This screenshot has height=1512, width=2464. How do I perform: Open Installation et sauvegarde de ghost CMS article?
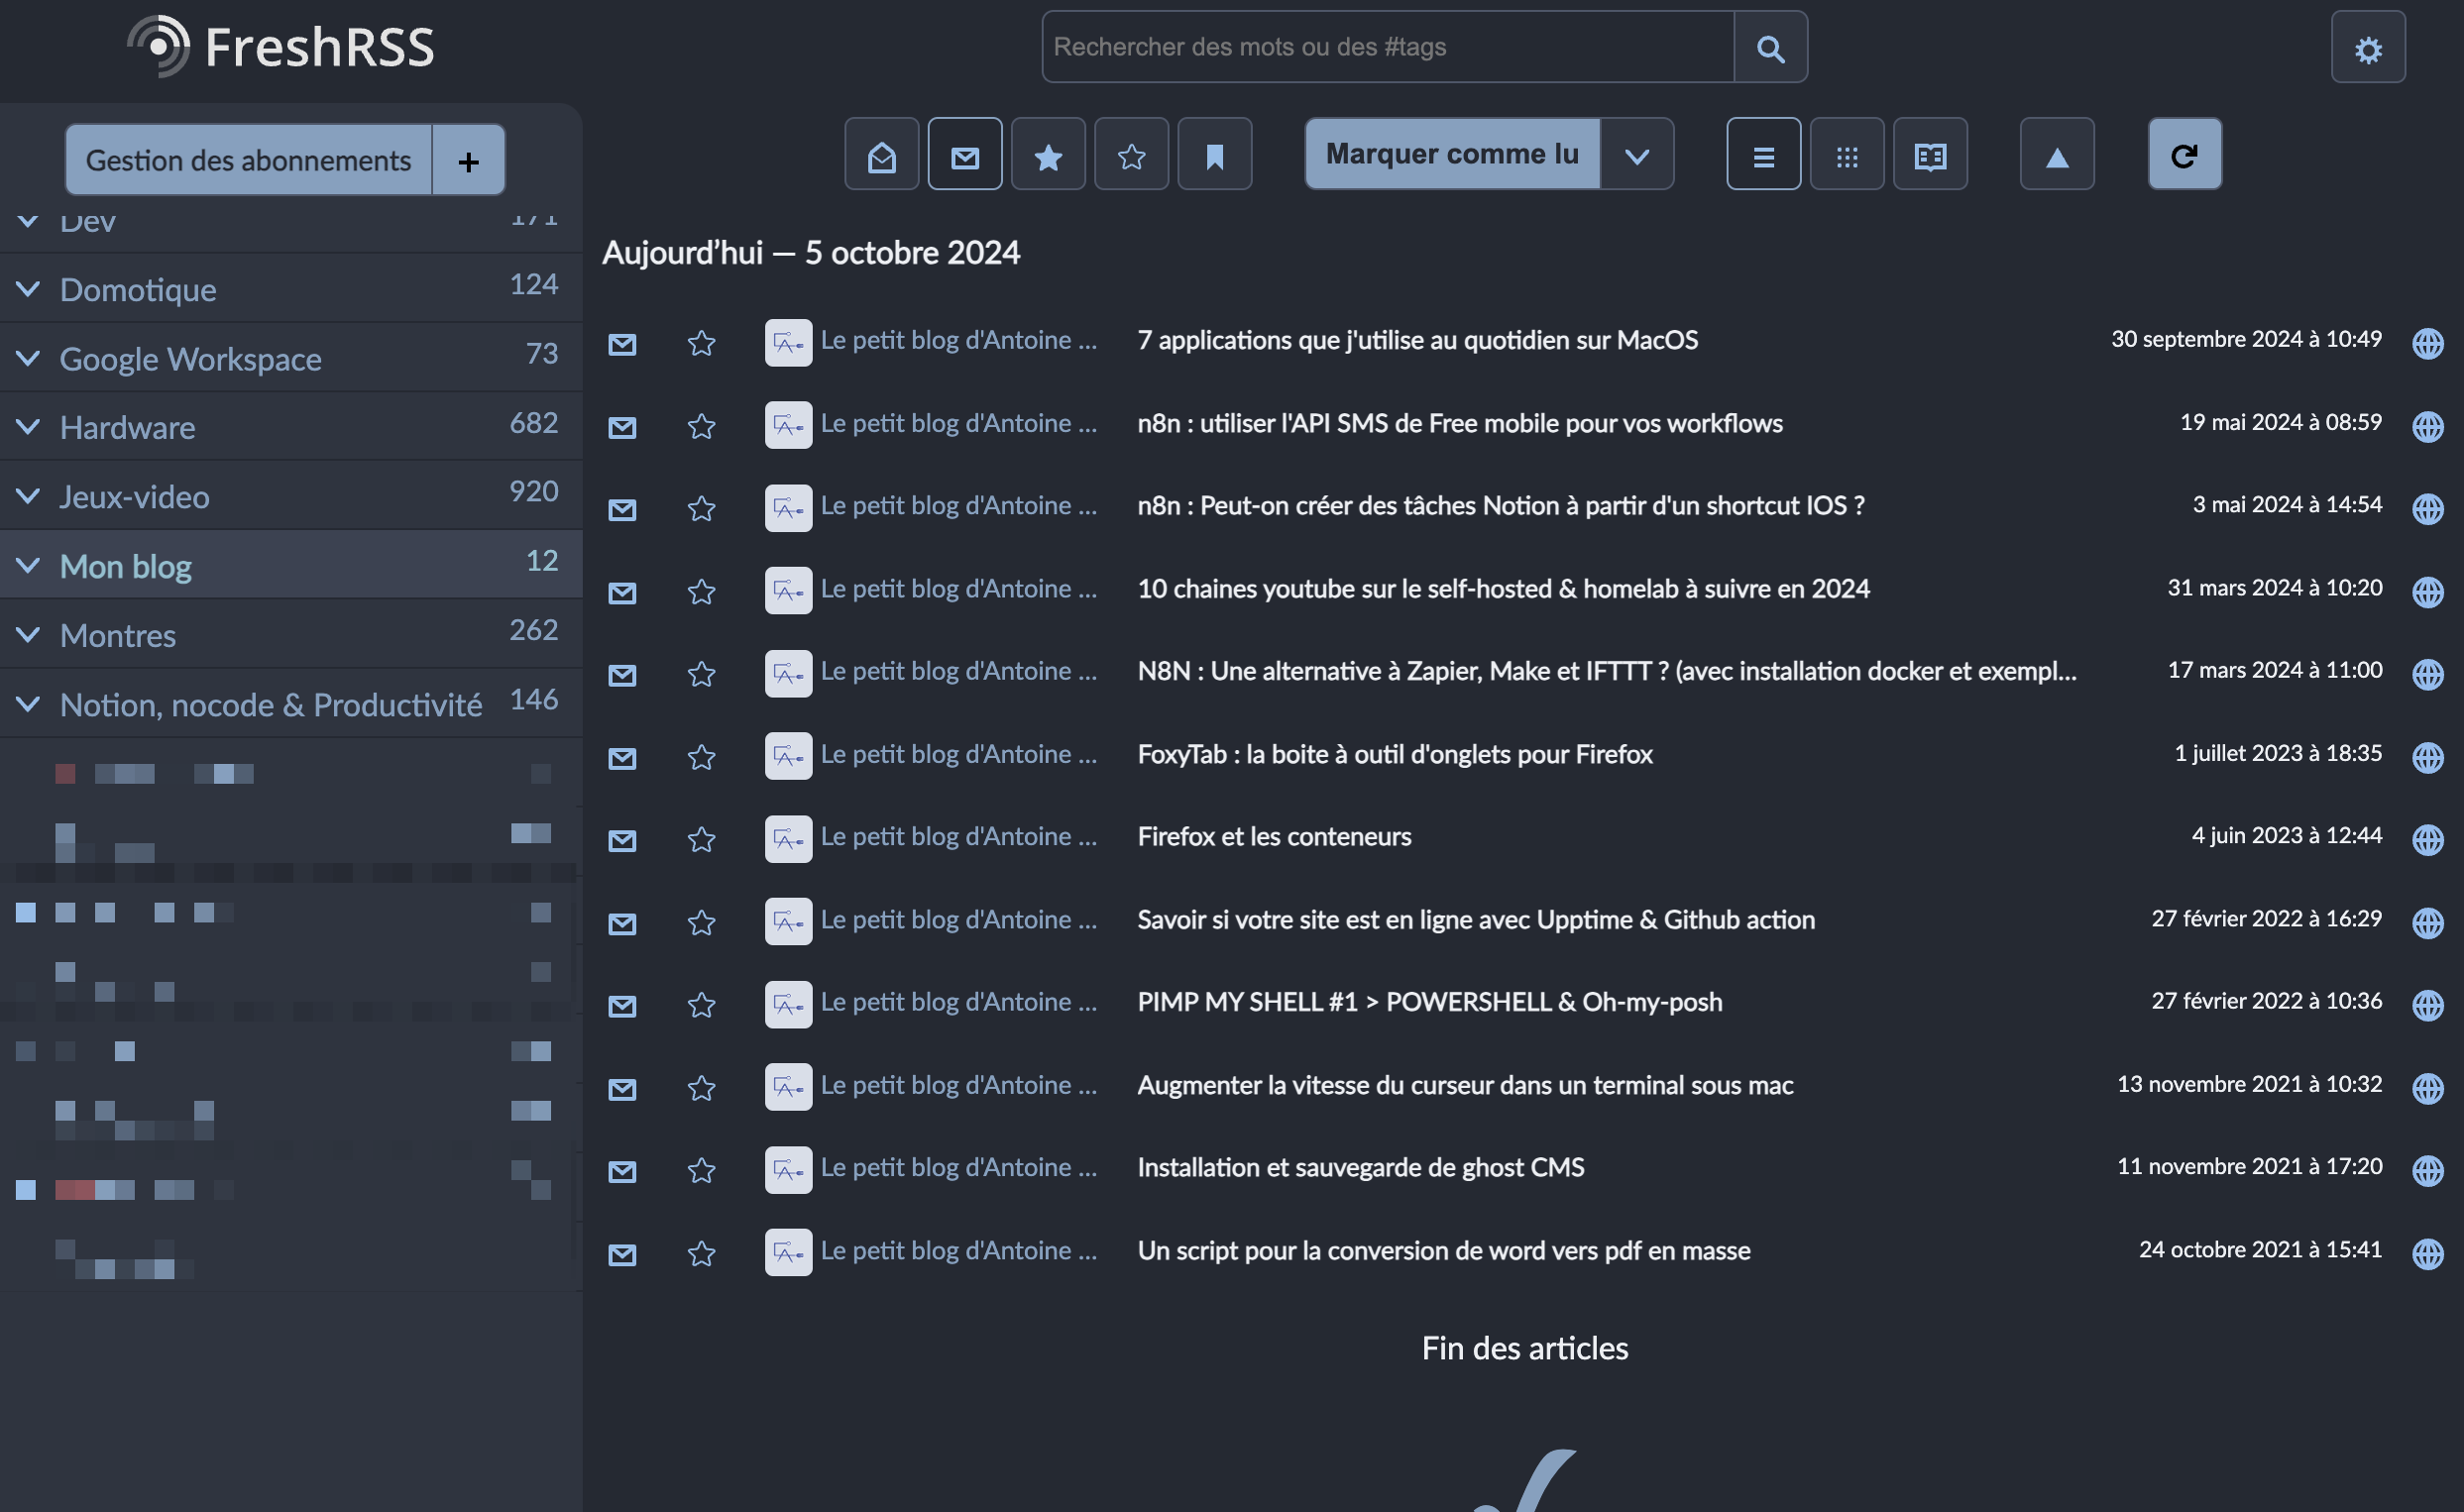(x=1360, y=1168)
